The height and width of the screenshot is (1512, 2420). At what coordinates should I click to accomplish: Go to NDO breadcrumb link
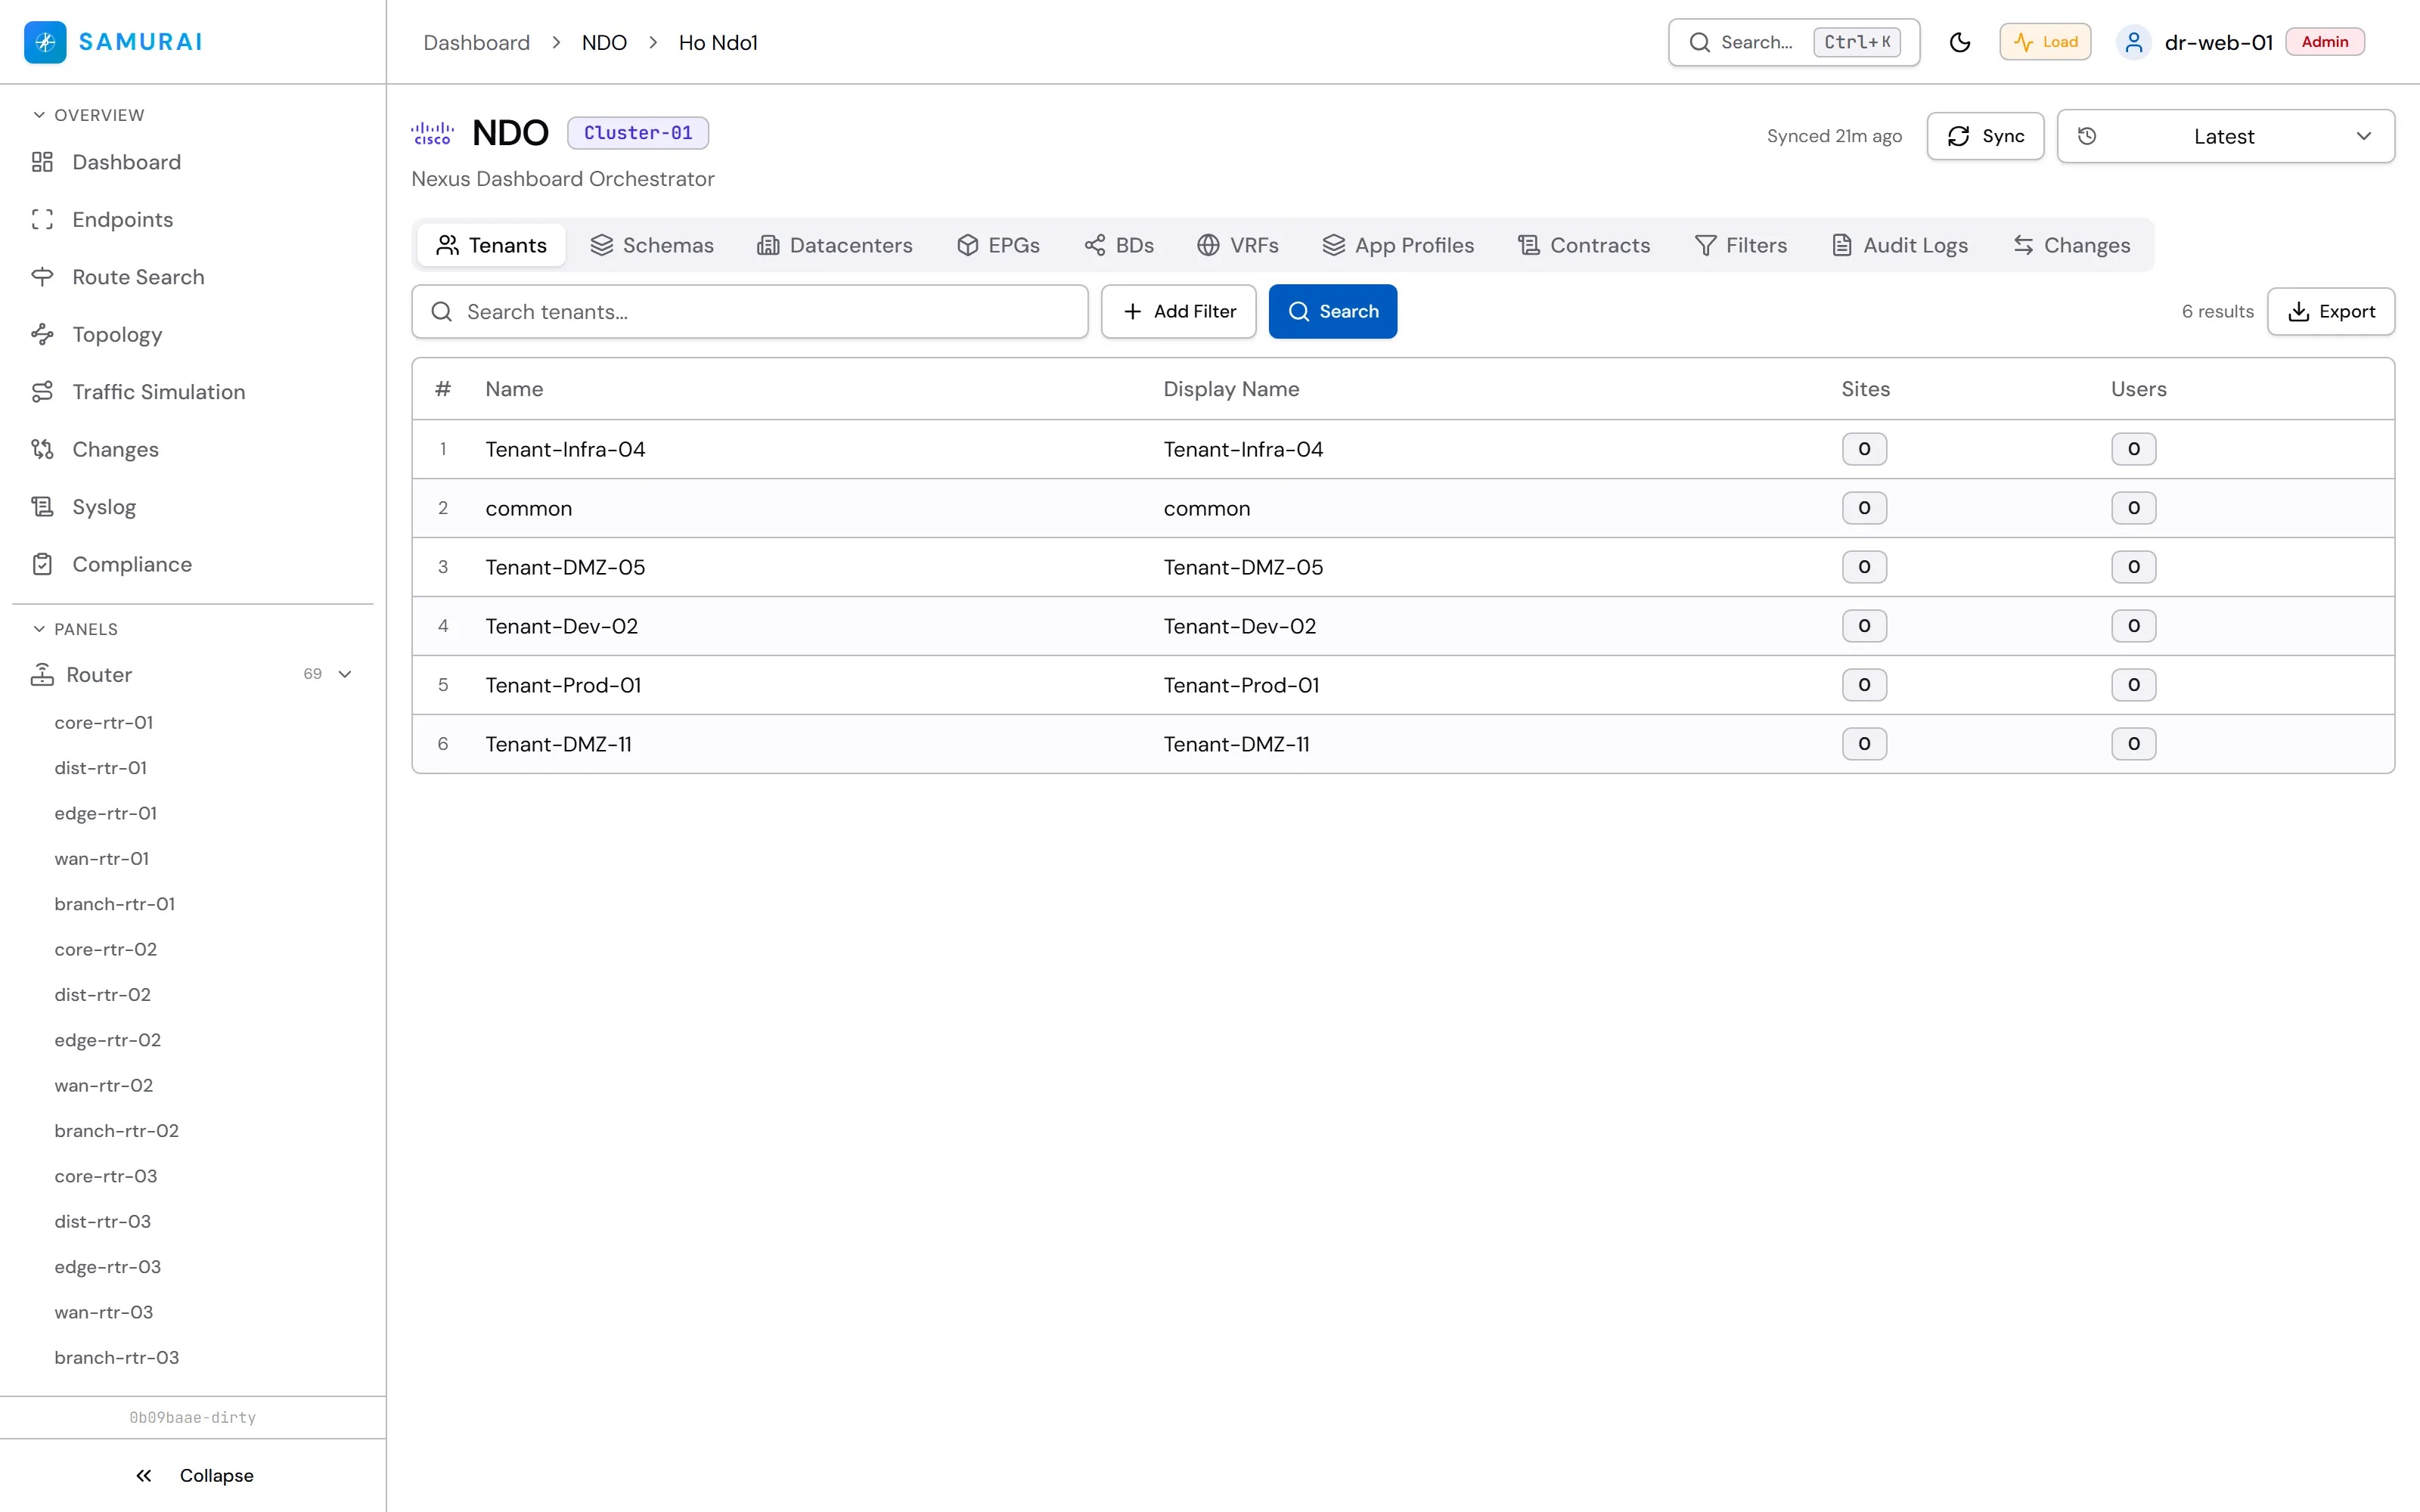point(604,43)
